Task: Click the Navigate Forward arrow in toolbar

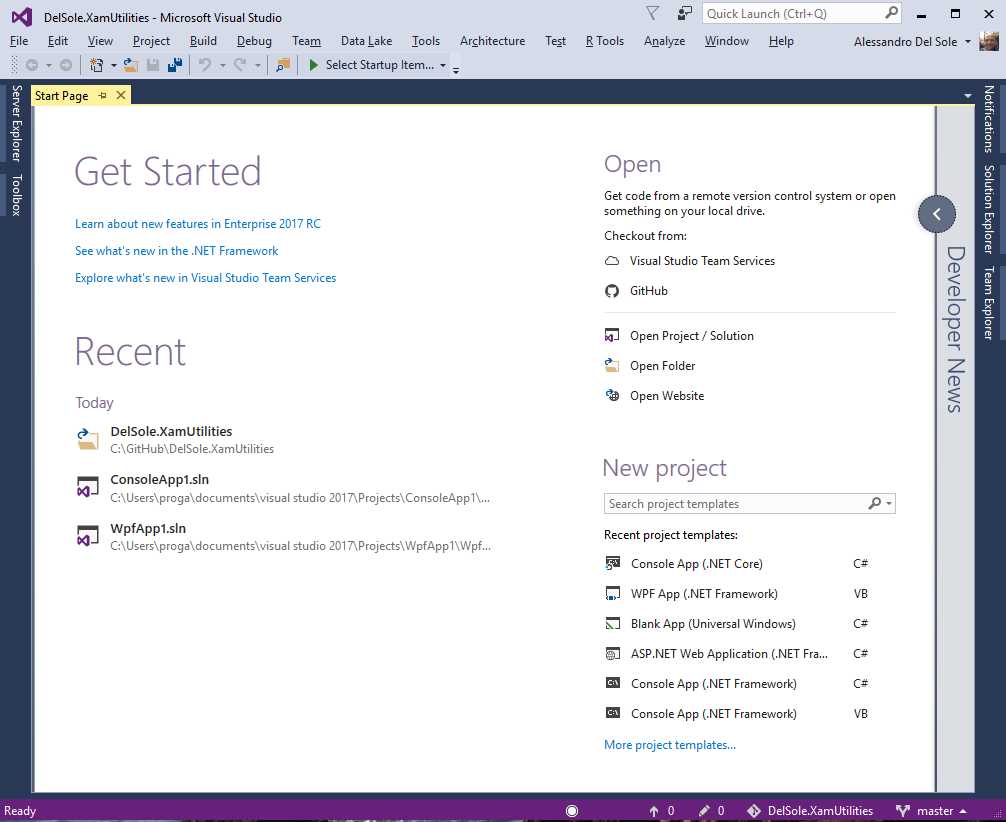Action: coord(65,65)
